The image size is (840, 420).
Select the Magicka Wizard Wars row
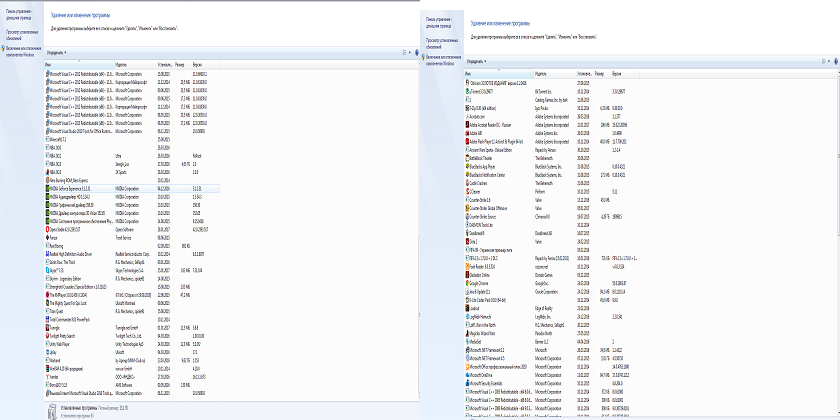tap(552, 333)
